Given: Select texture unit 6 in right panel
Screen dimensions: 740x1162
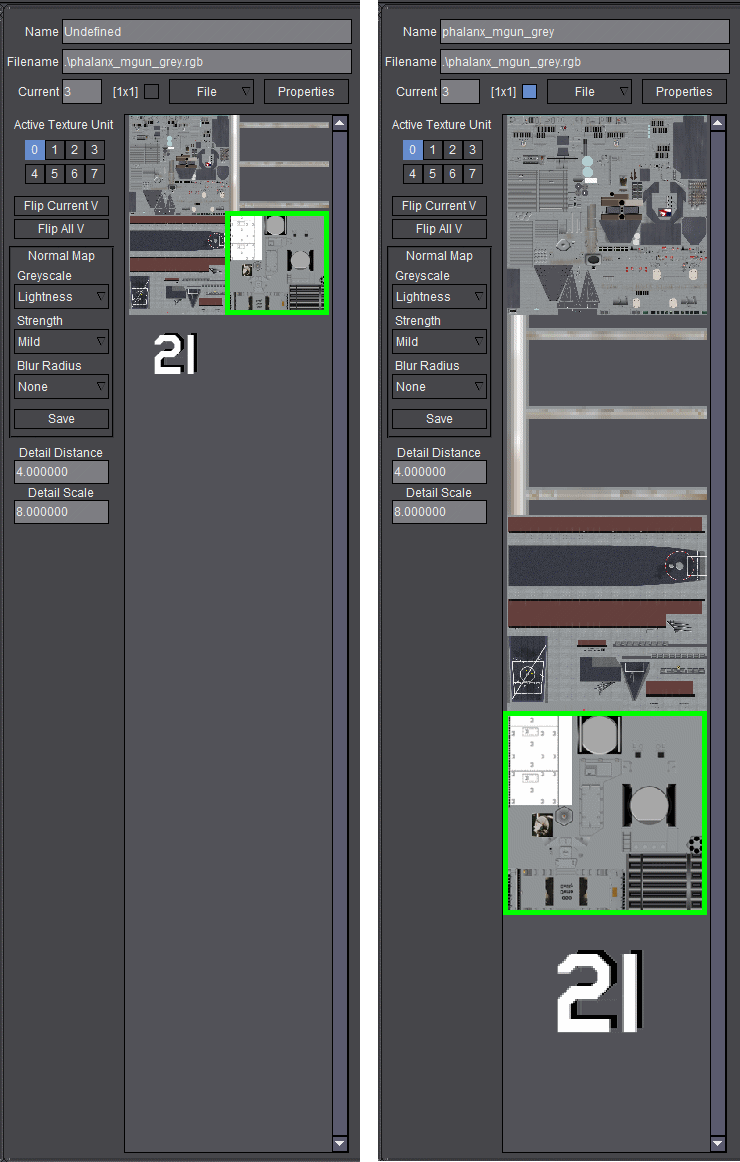Looking at the screenshot, I should click(453, 173).
